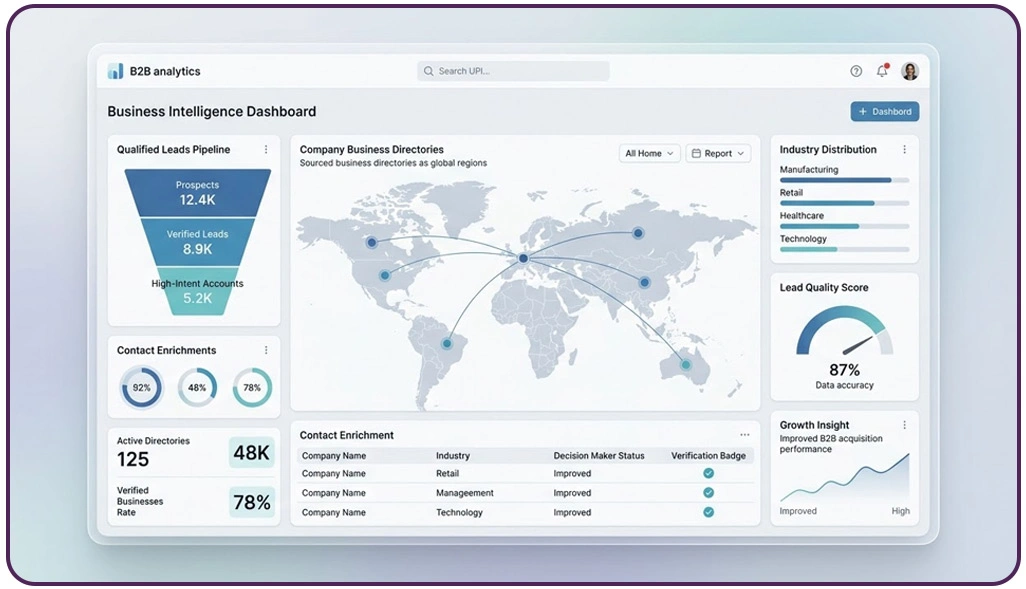Viewport: 1026px width, 589px height.
Task: Click the High-Intent Accounts 5.2K funnel segment
Action: pyautogui.click(x=198, y=291)
